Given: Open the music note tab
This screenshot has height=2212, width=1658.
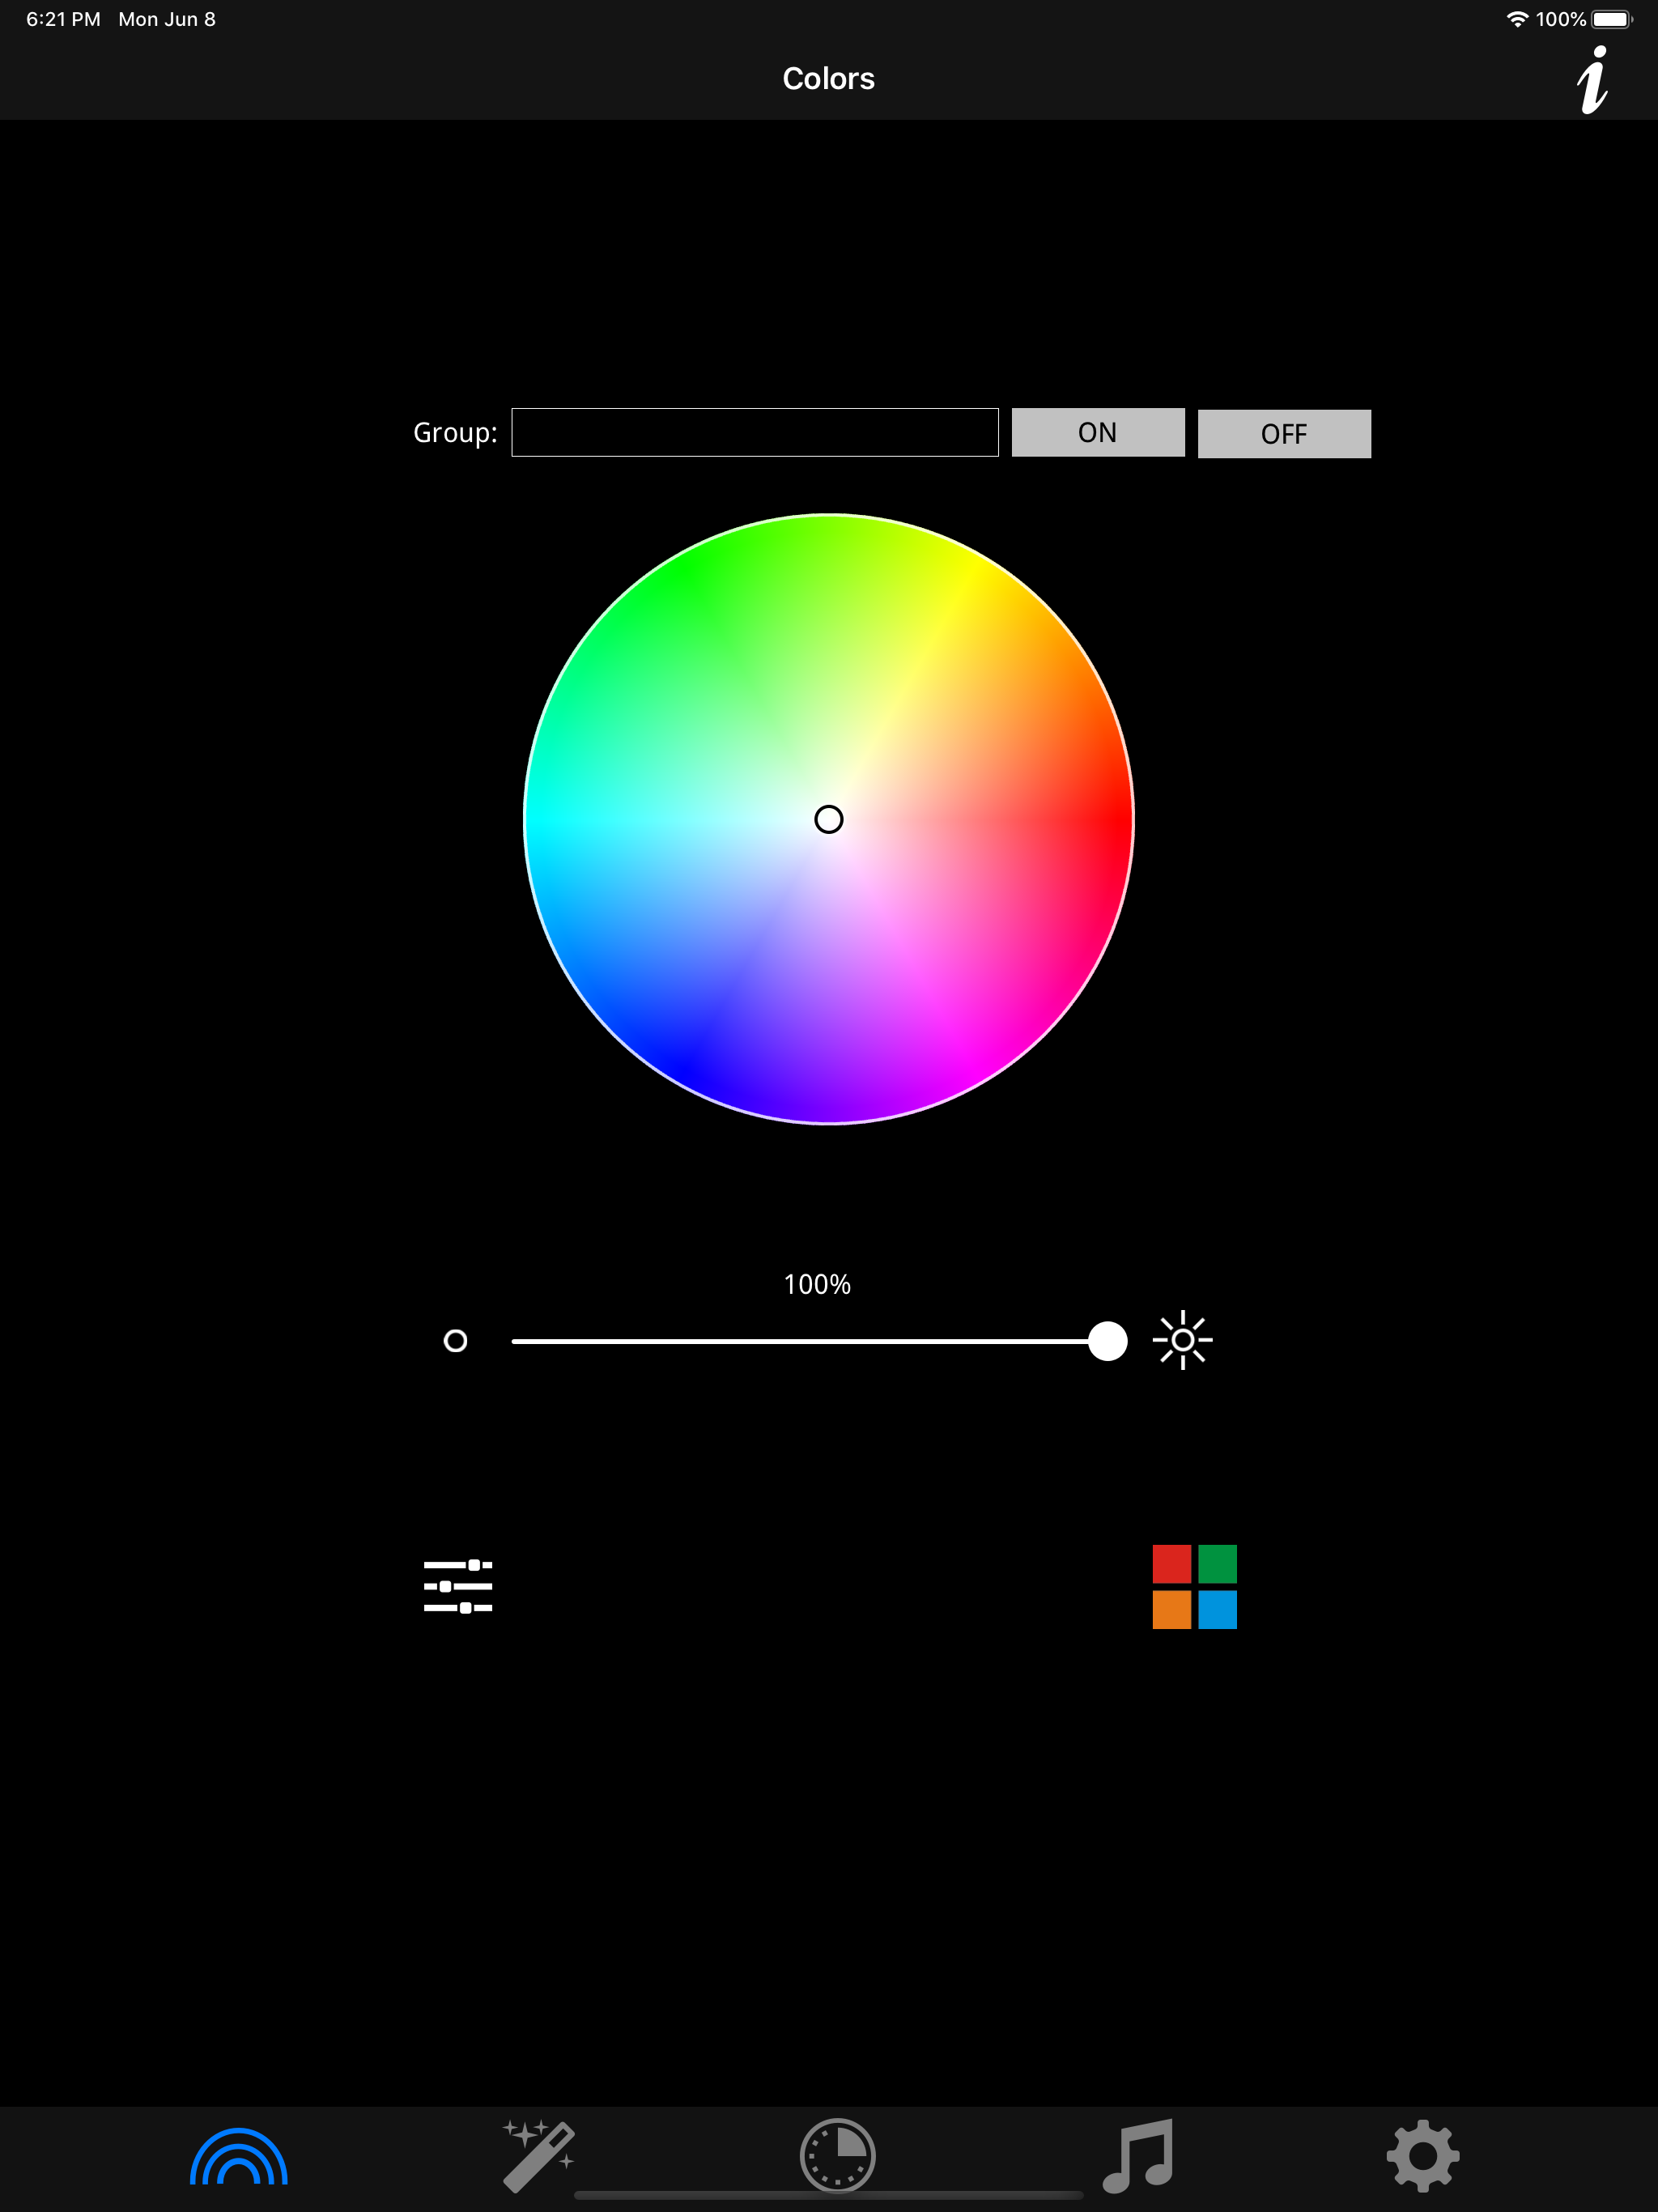Looking at the screenshot, I should (1138, 2155).
